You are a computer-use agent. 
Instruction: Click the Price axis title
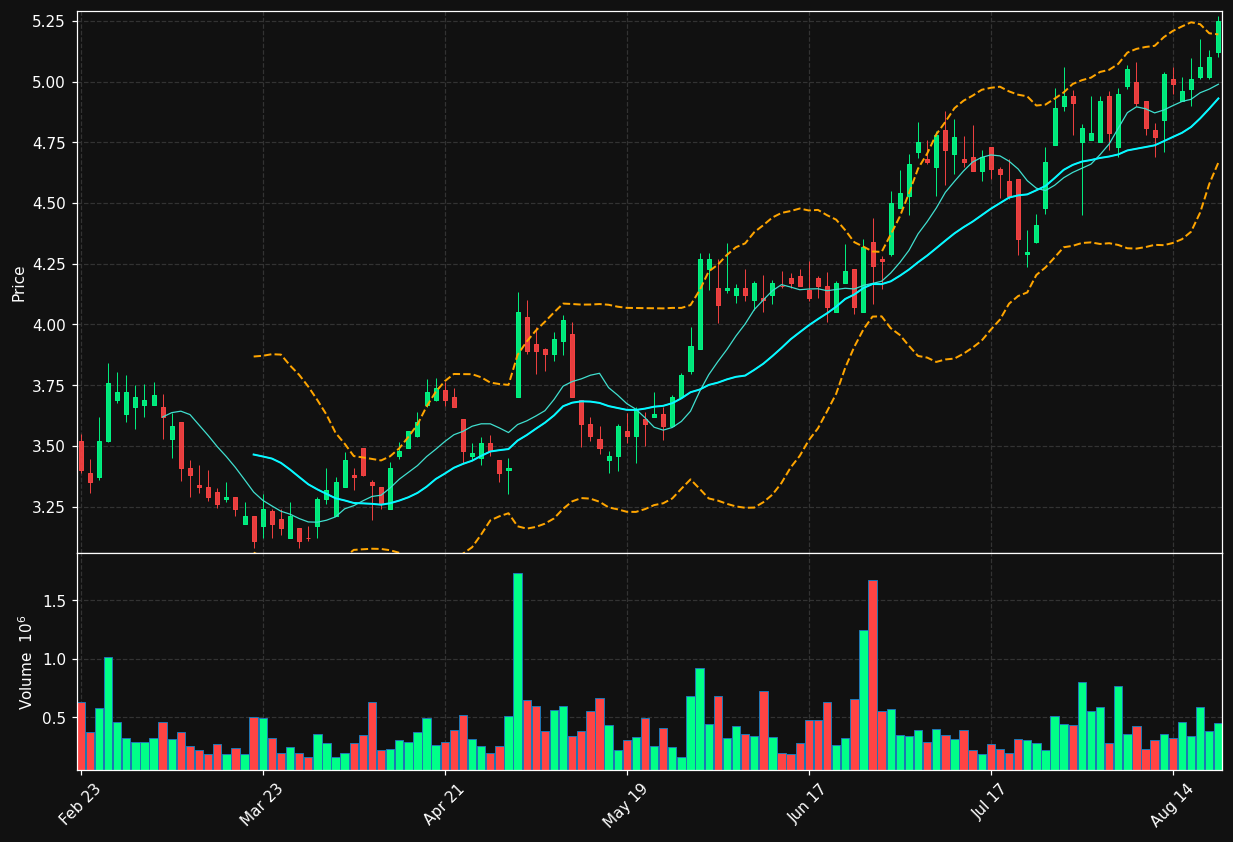pos(18,283)
